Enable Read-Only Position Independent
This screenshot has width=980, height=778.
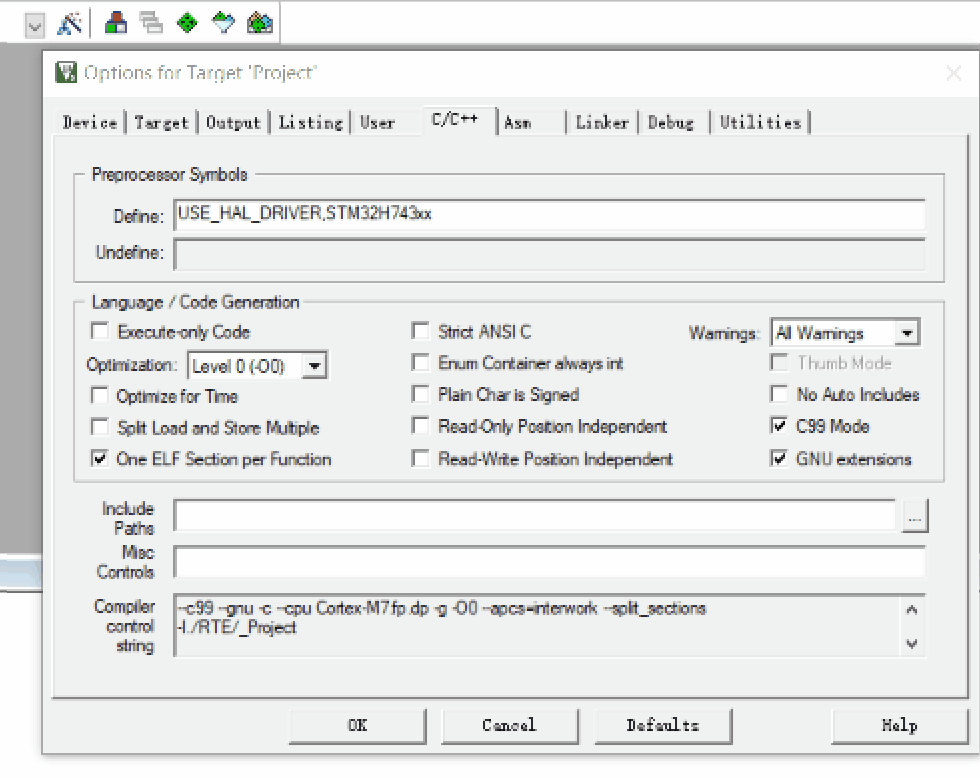coord(421,426)
